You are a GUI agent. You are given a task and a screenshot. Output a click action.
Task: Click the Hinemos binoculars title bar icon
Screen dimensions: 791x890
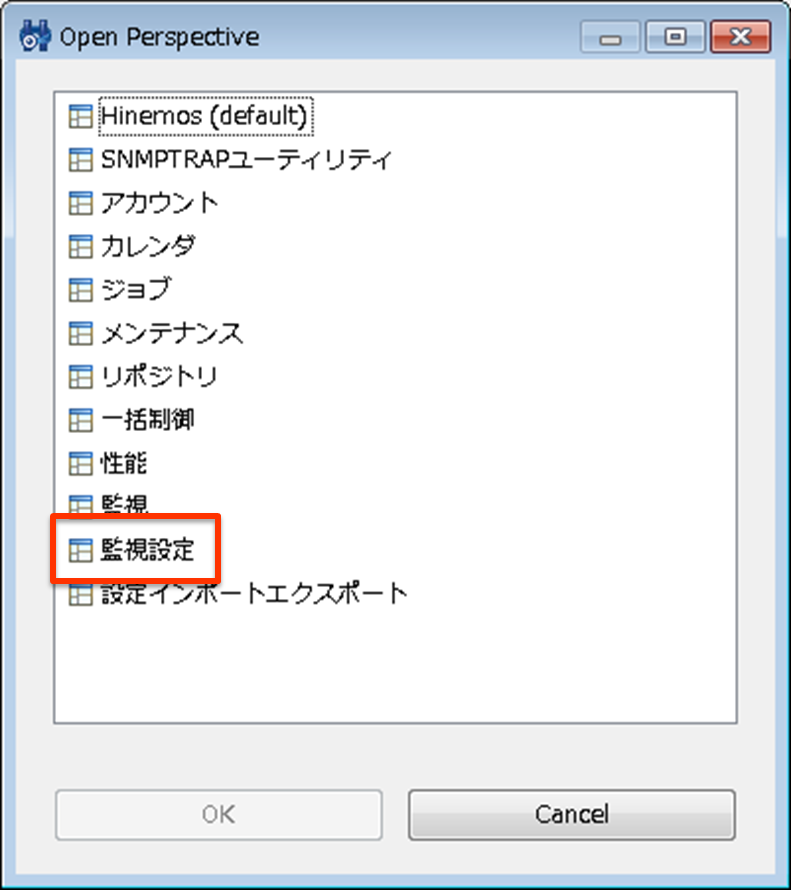(x=35, y=36)
